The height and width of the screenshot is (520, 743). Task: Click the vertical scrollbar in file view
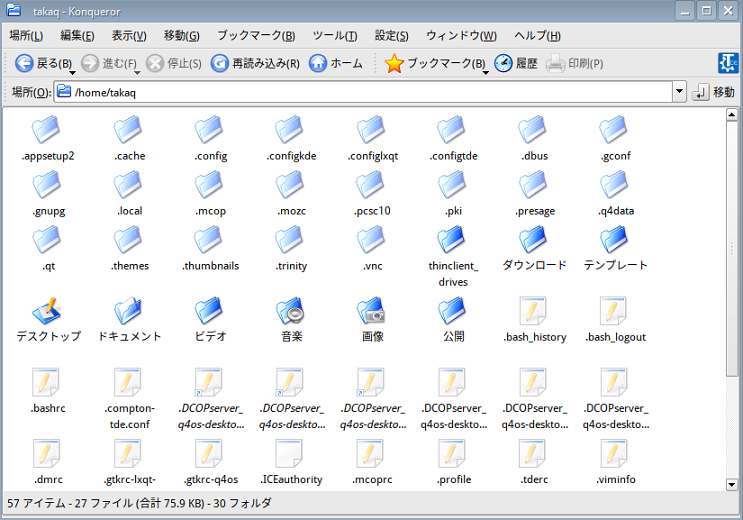[733, 300]
